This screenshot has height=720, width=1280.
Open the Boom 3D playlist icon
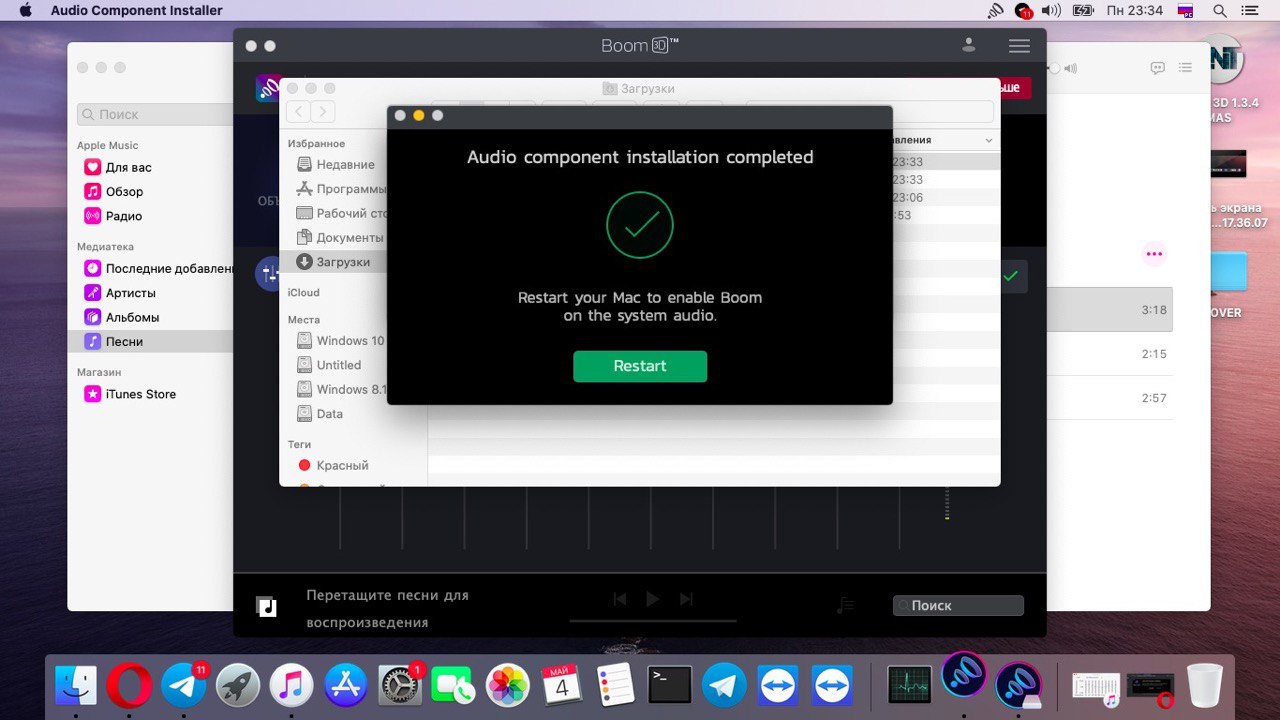point(846,605)
